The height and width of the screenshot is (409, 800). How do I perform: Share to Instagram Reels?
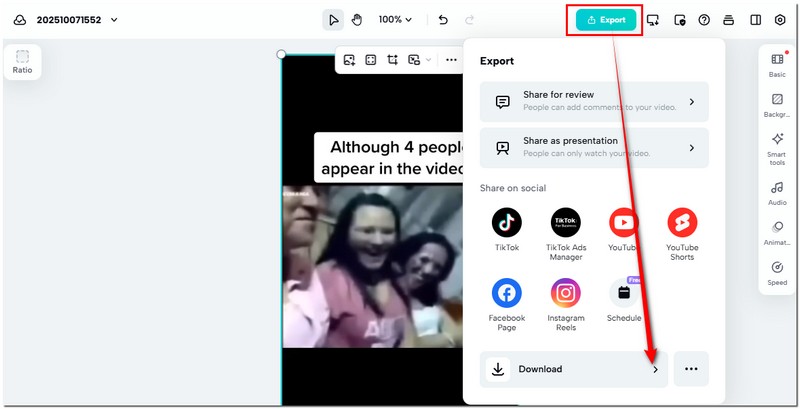click(565, 293)
